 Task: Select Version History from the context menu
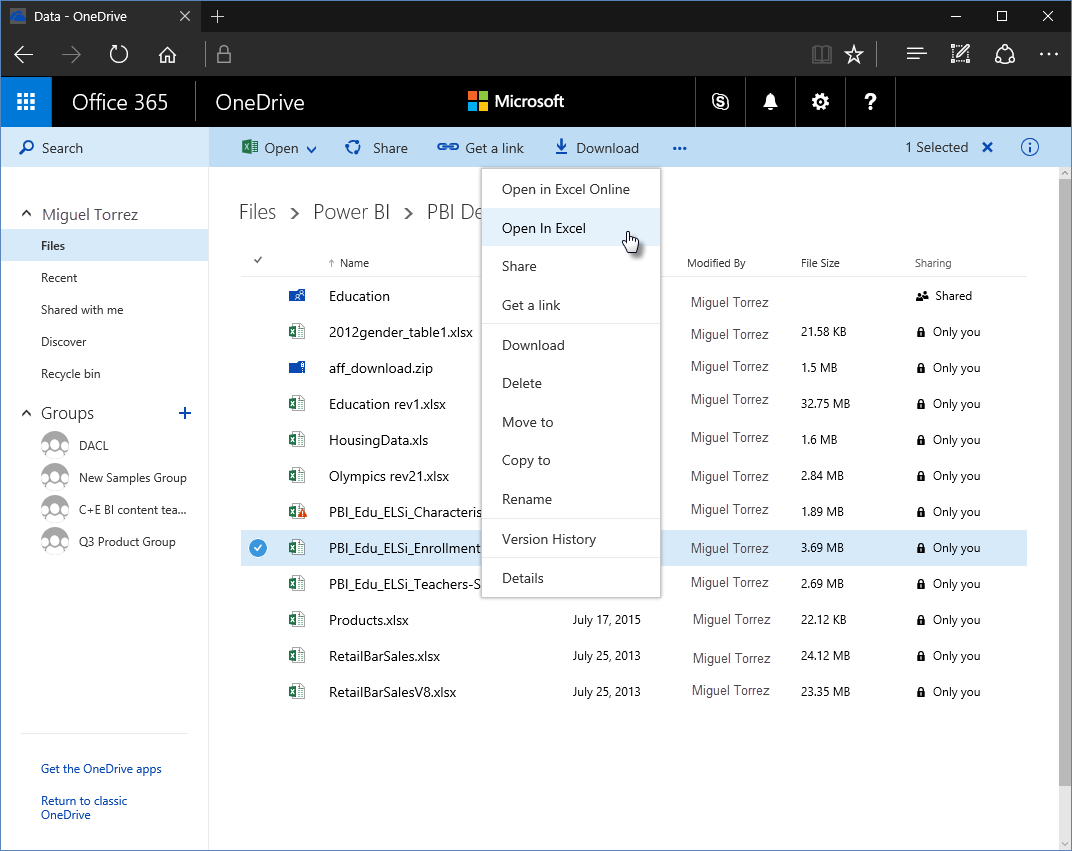549,538
